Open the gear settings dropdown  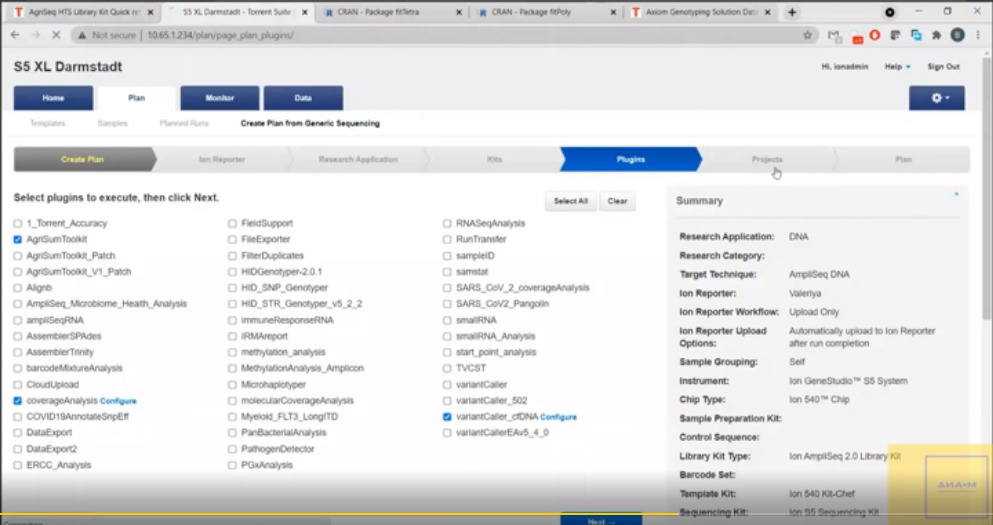[936, 98]
